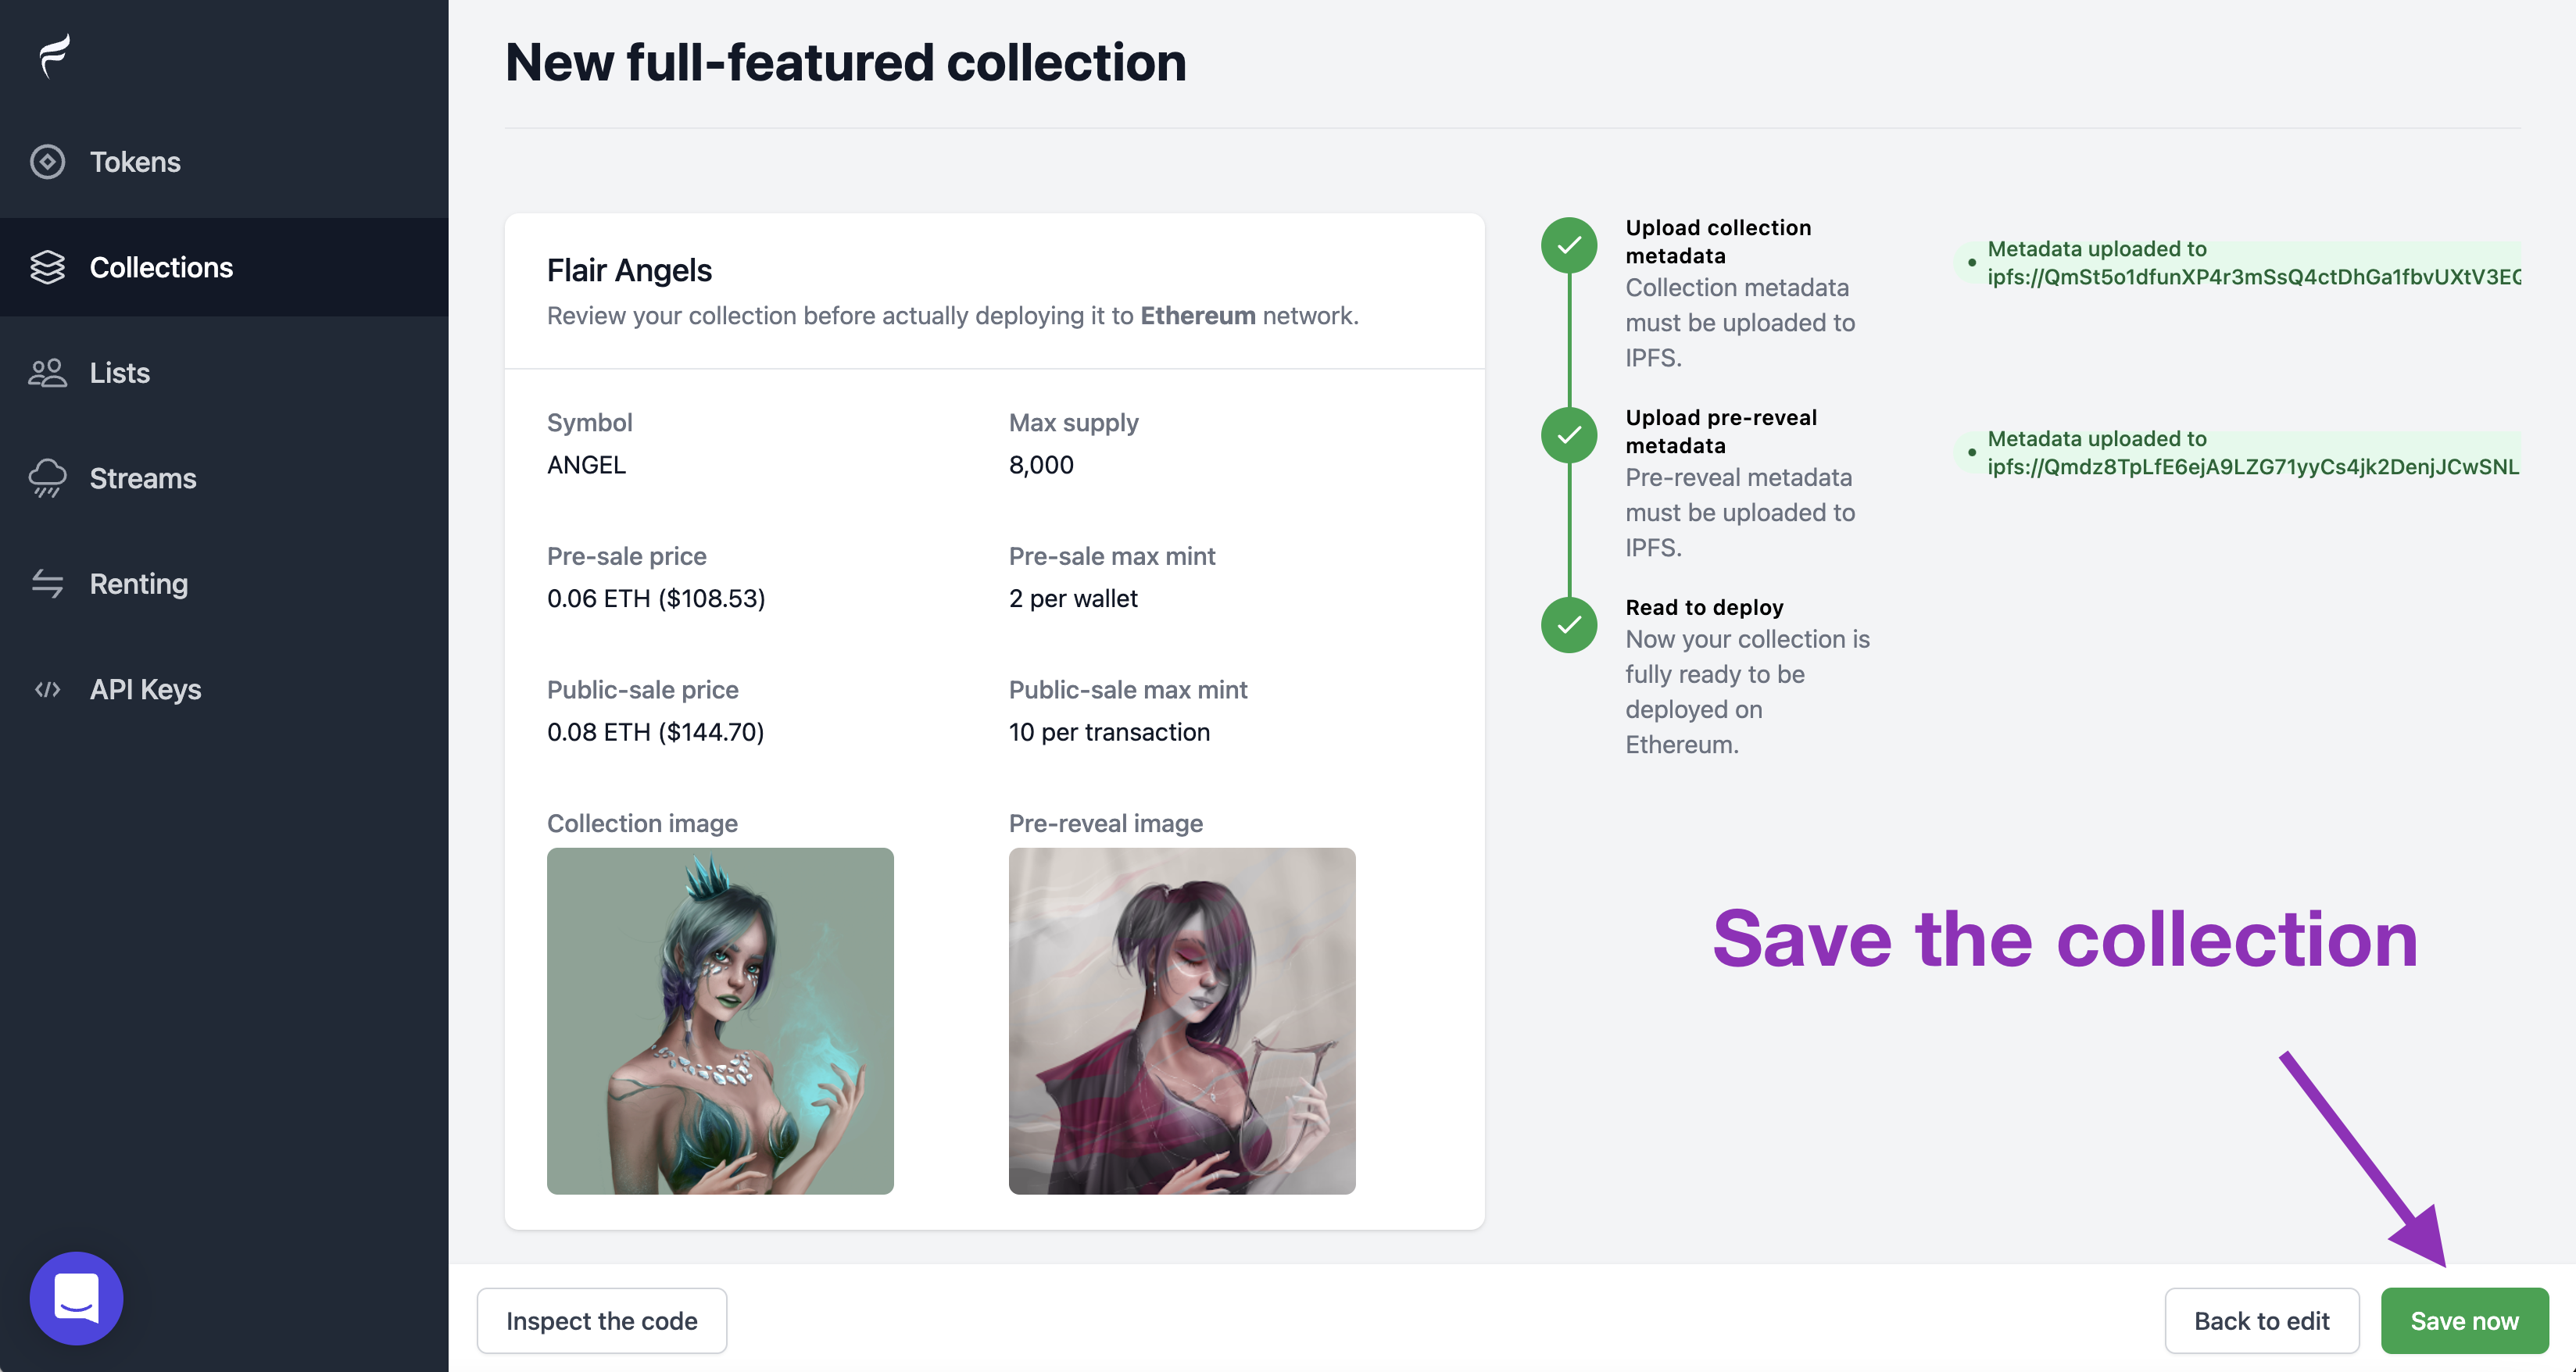Click the Back to edit button
Viewport: 2576px width, 1372px height.
pyautogui.click(x=2261, y=1321)
